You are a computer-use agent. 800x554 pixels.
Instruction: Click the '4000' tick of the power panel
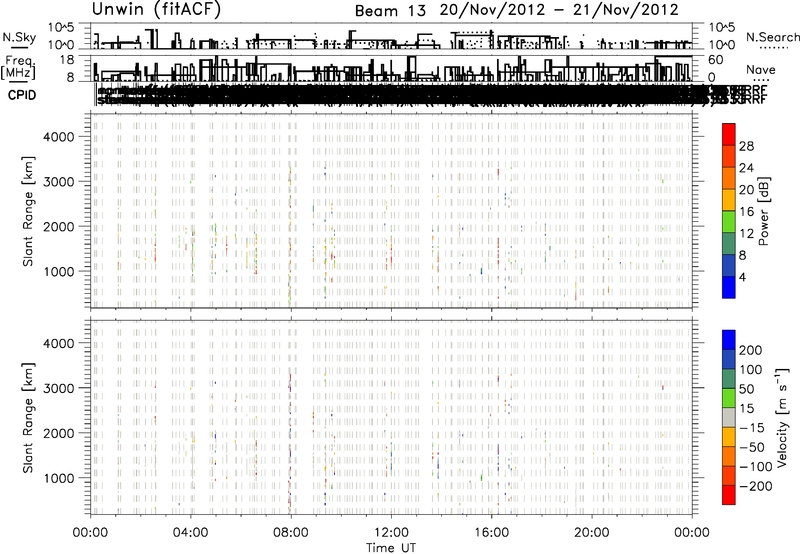coord(59,137)
